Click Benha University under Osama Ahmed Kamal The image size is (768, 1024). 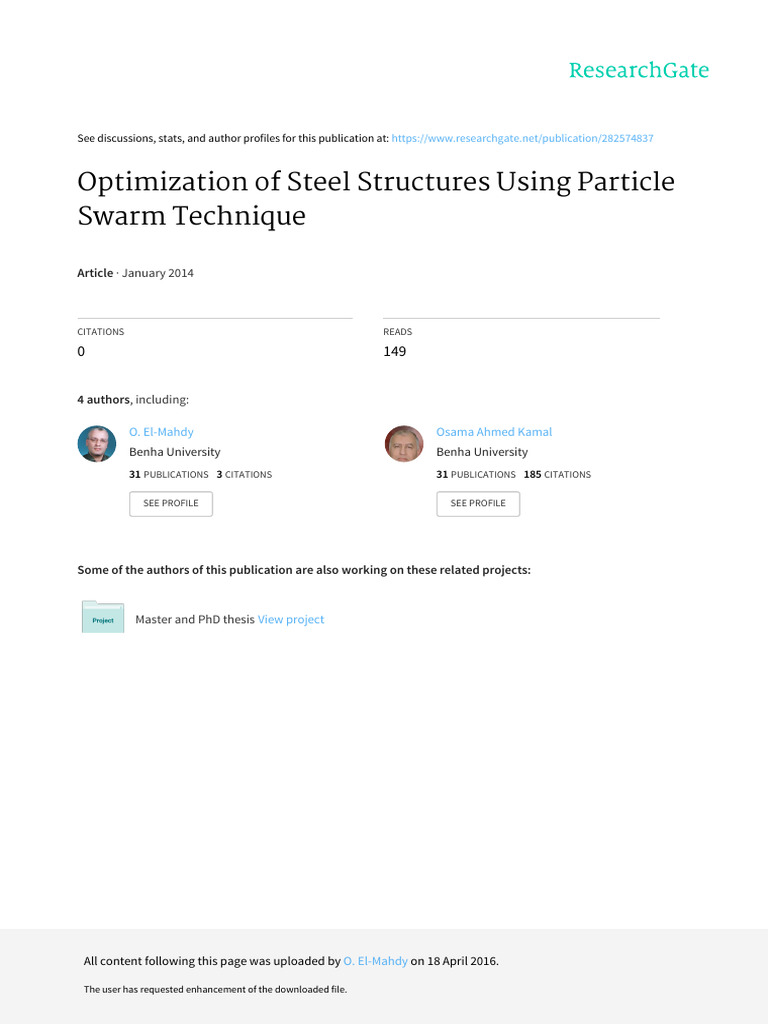pos(482,452)
